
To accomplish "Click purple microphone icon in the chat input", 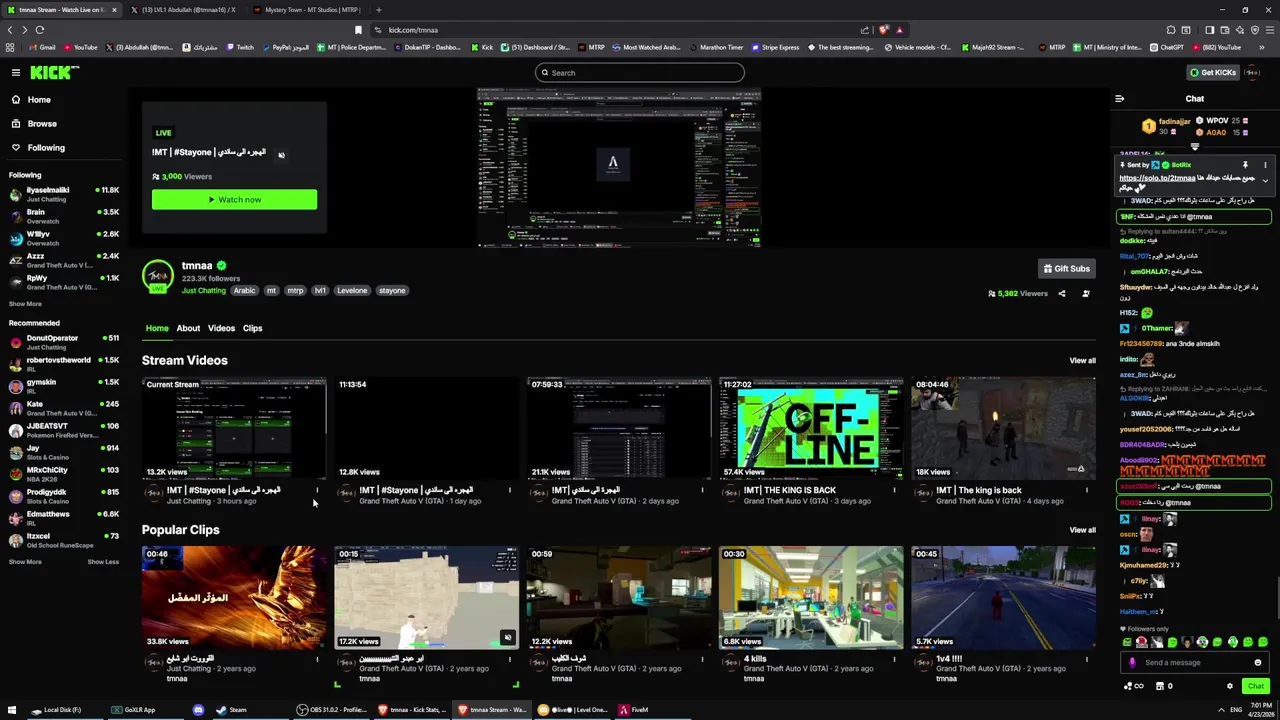I will coord(1132,662).
